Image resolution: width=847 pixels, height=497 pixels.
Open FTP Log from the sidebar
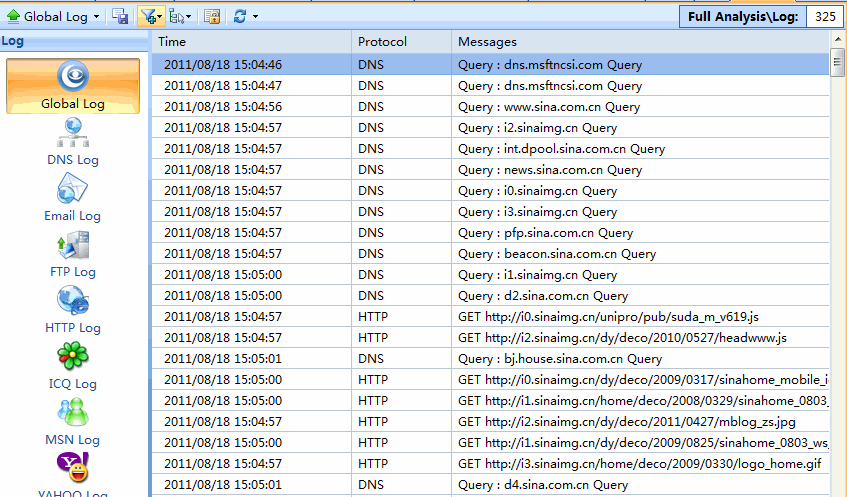click(x=73, y=254)
